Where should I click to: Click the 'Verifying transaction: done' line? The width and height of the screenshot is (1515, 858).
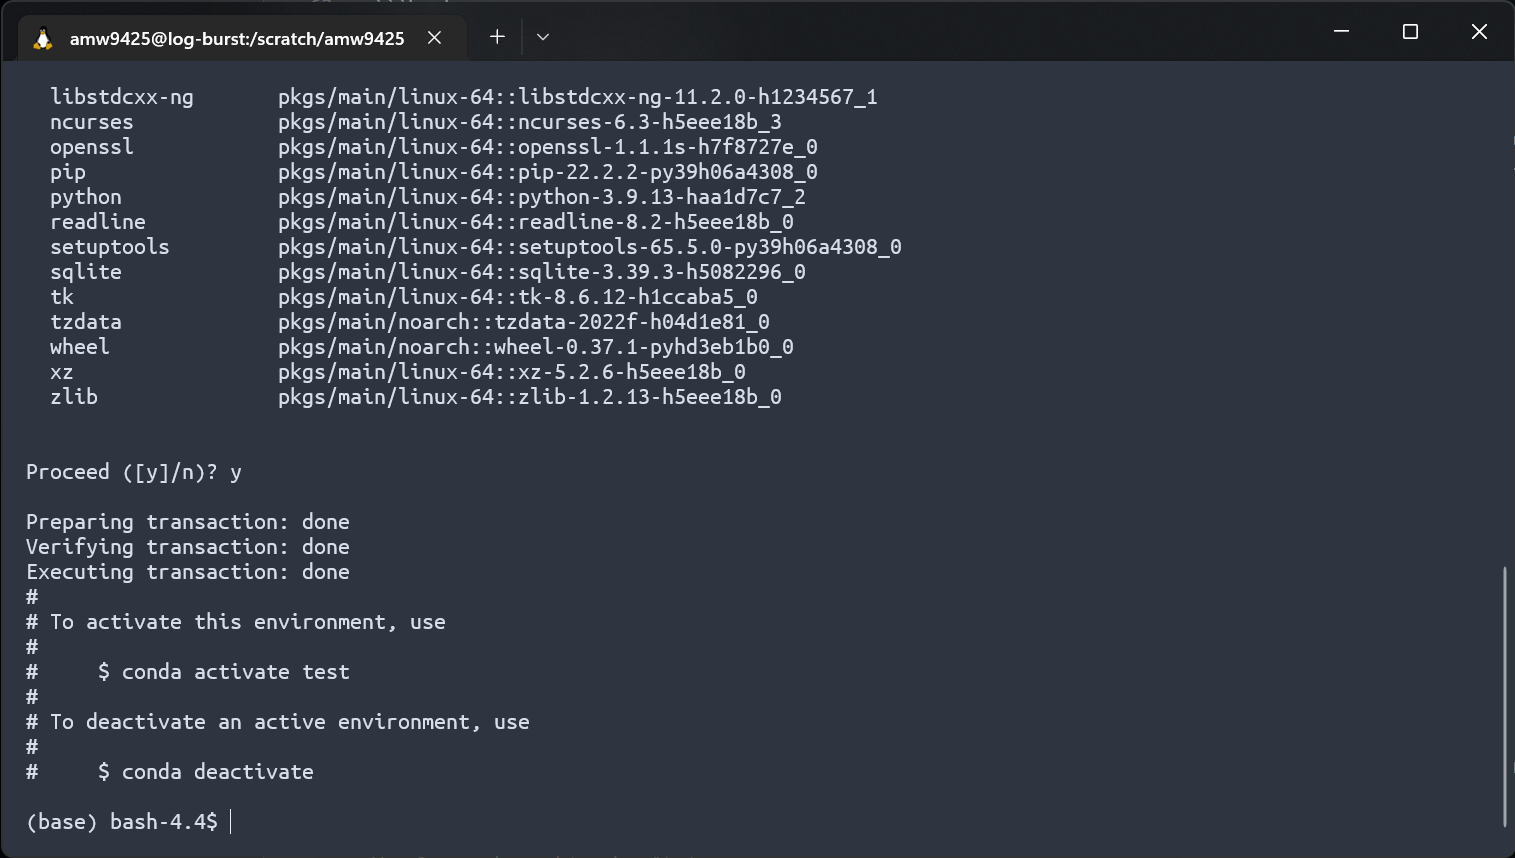click(x=188, y=547)
